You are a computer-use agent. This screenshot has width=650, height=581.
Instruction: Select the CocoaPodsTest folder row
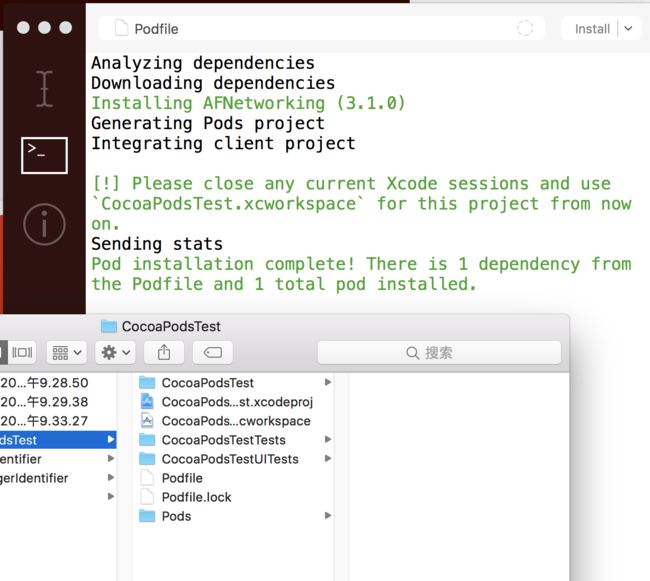click(x=234, y=382)
